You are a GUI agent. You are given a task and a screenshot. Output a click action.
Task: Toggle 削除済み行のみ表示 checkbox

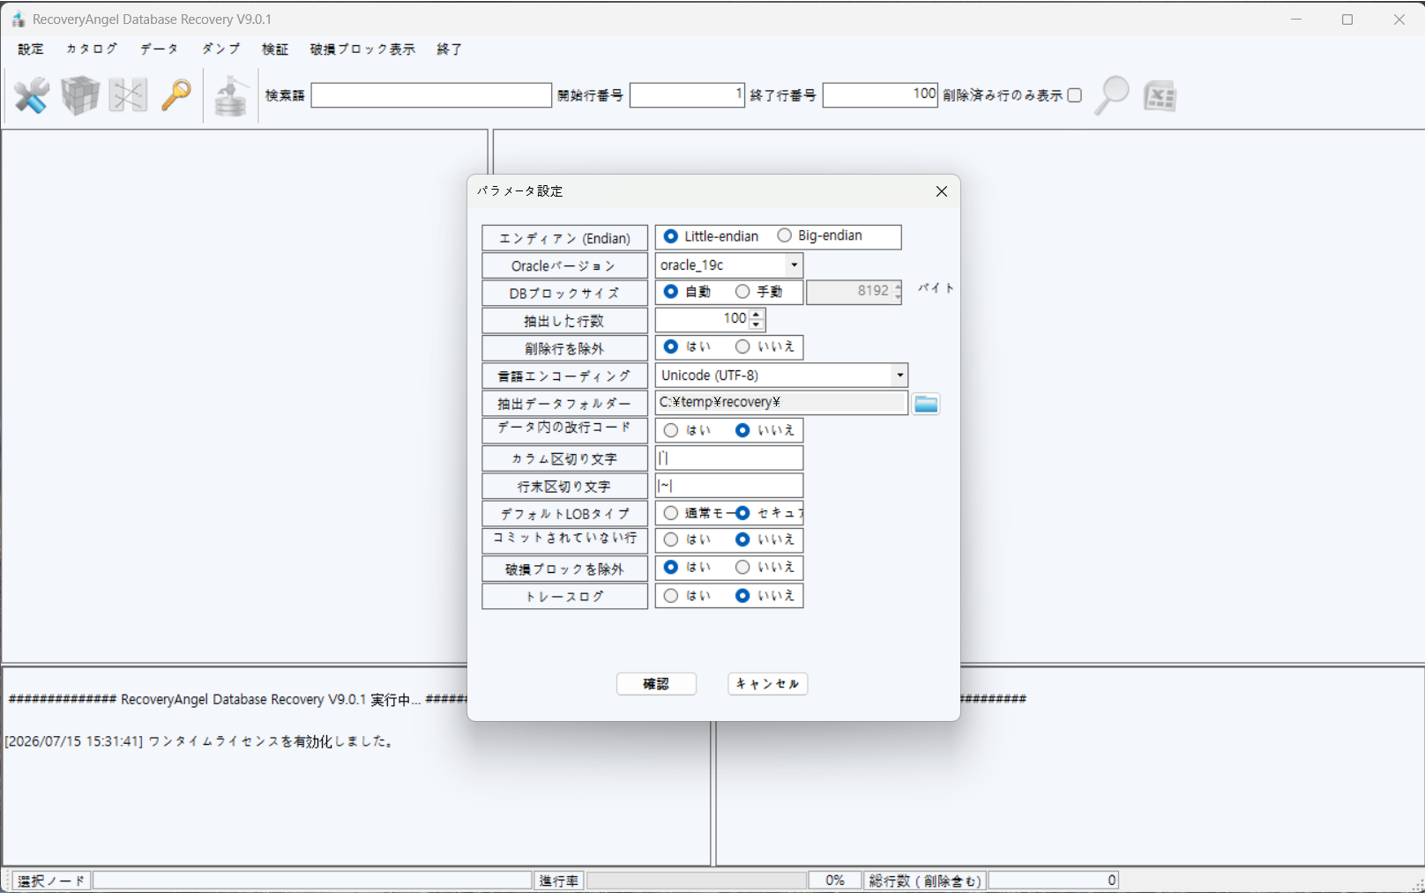tap(1074, 96)
